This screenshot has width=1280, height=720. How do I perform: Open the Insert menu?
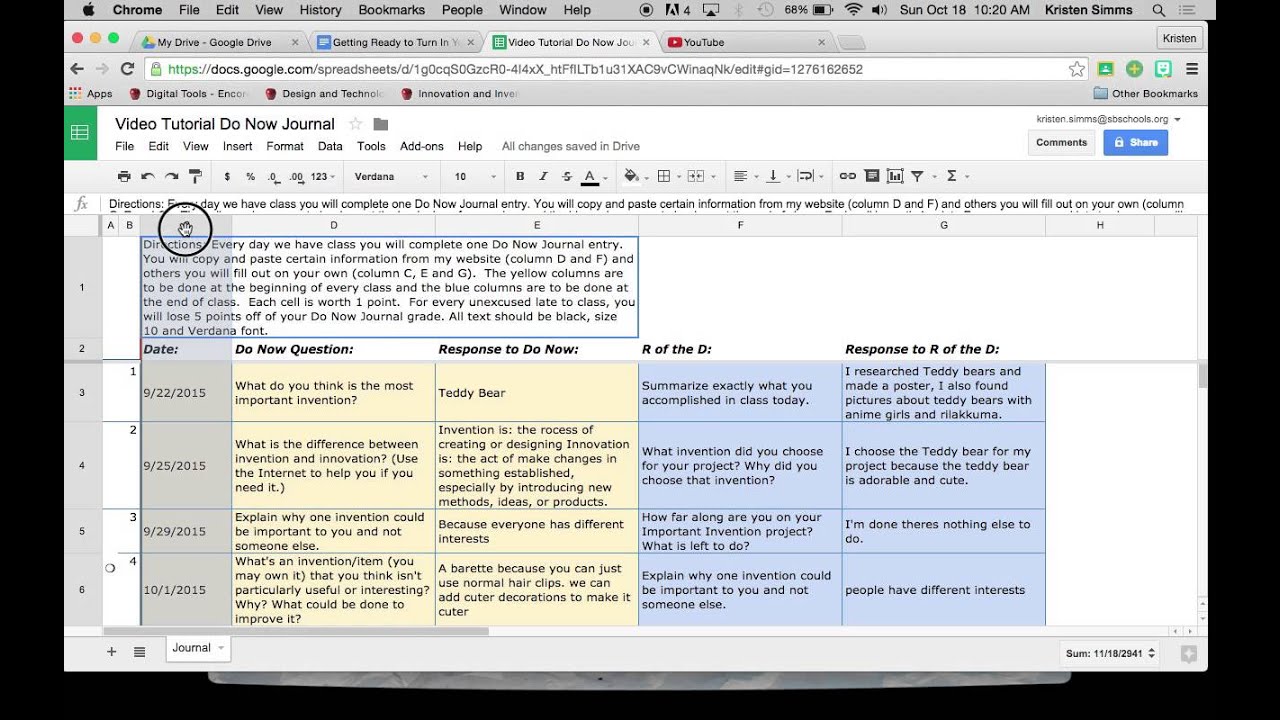237,146
